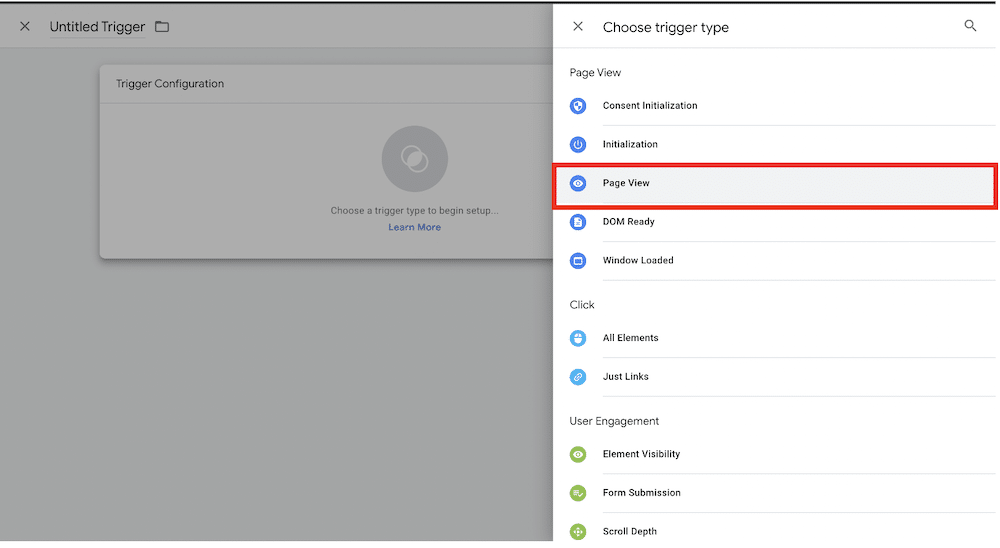Click the 'Choose trigger type' panel title
Viewport: 1000px width, 548px height.
click(x=666, y=27)
